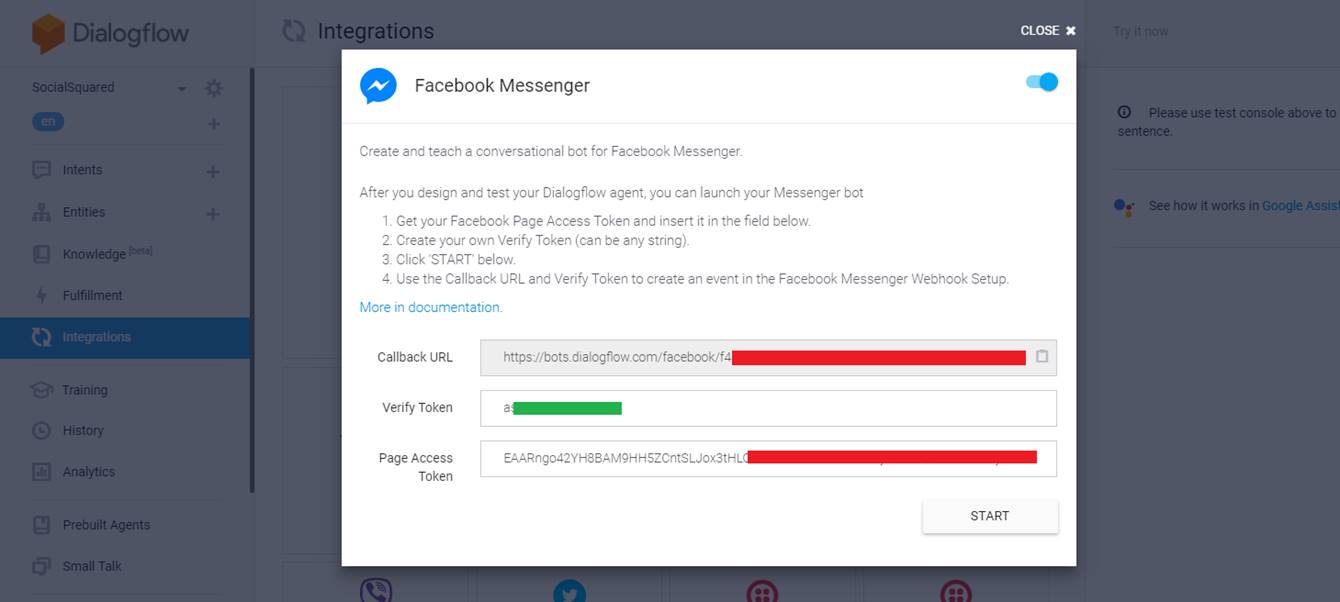
Task: Go to the Training section
Action: (84, 390)
